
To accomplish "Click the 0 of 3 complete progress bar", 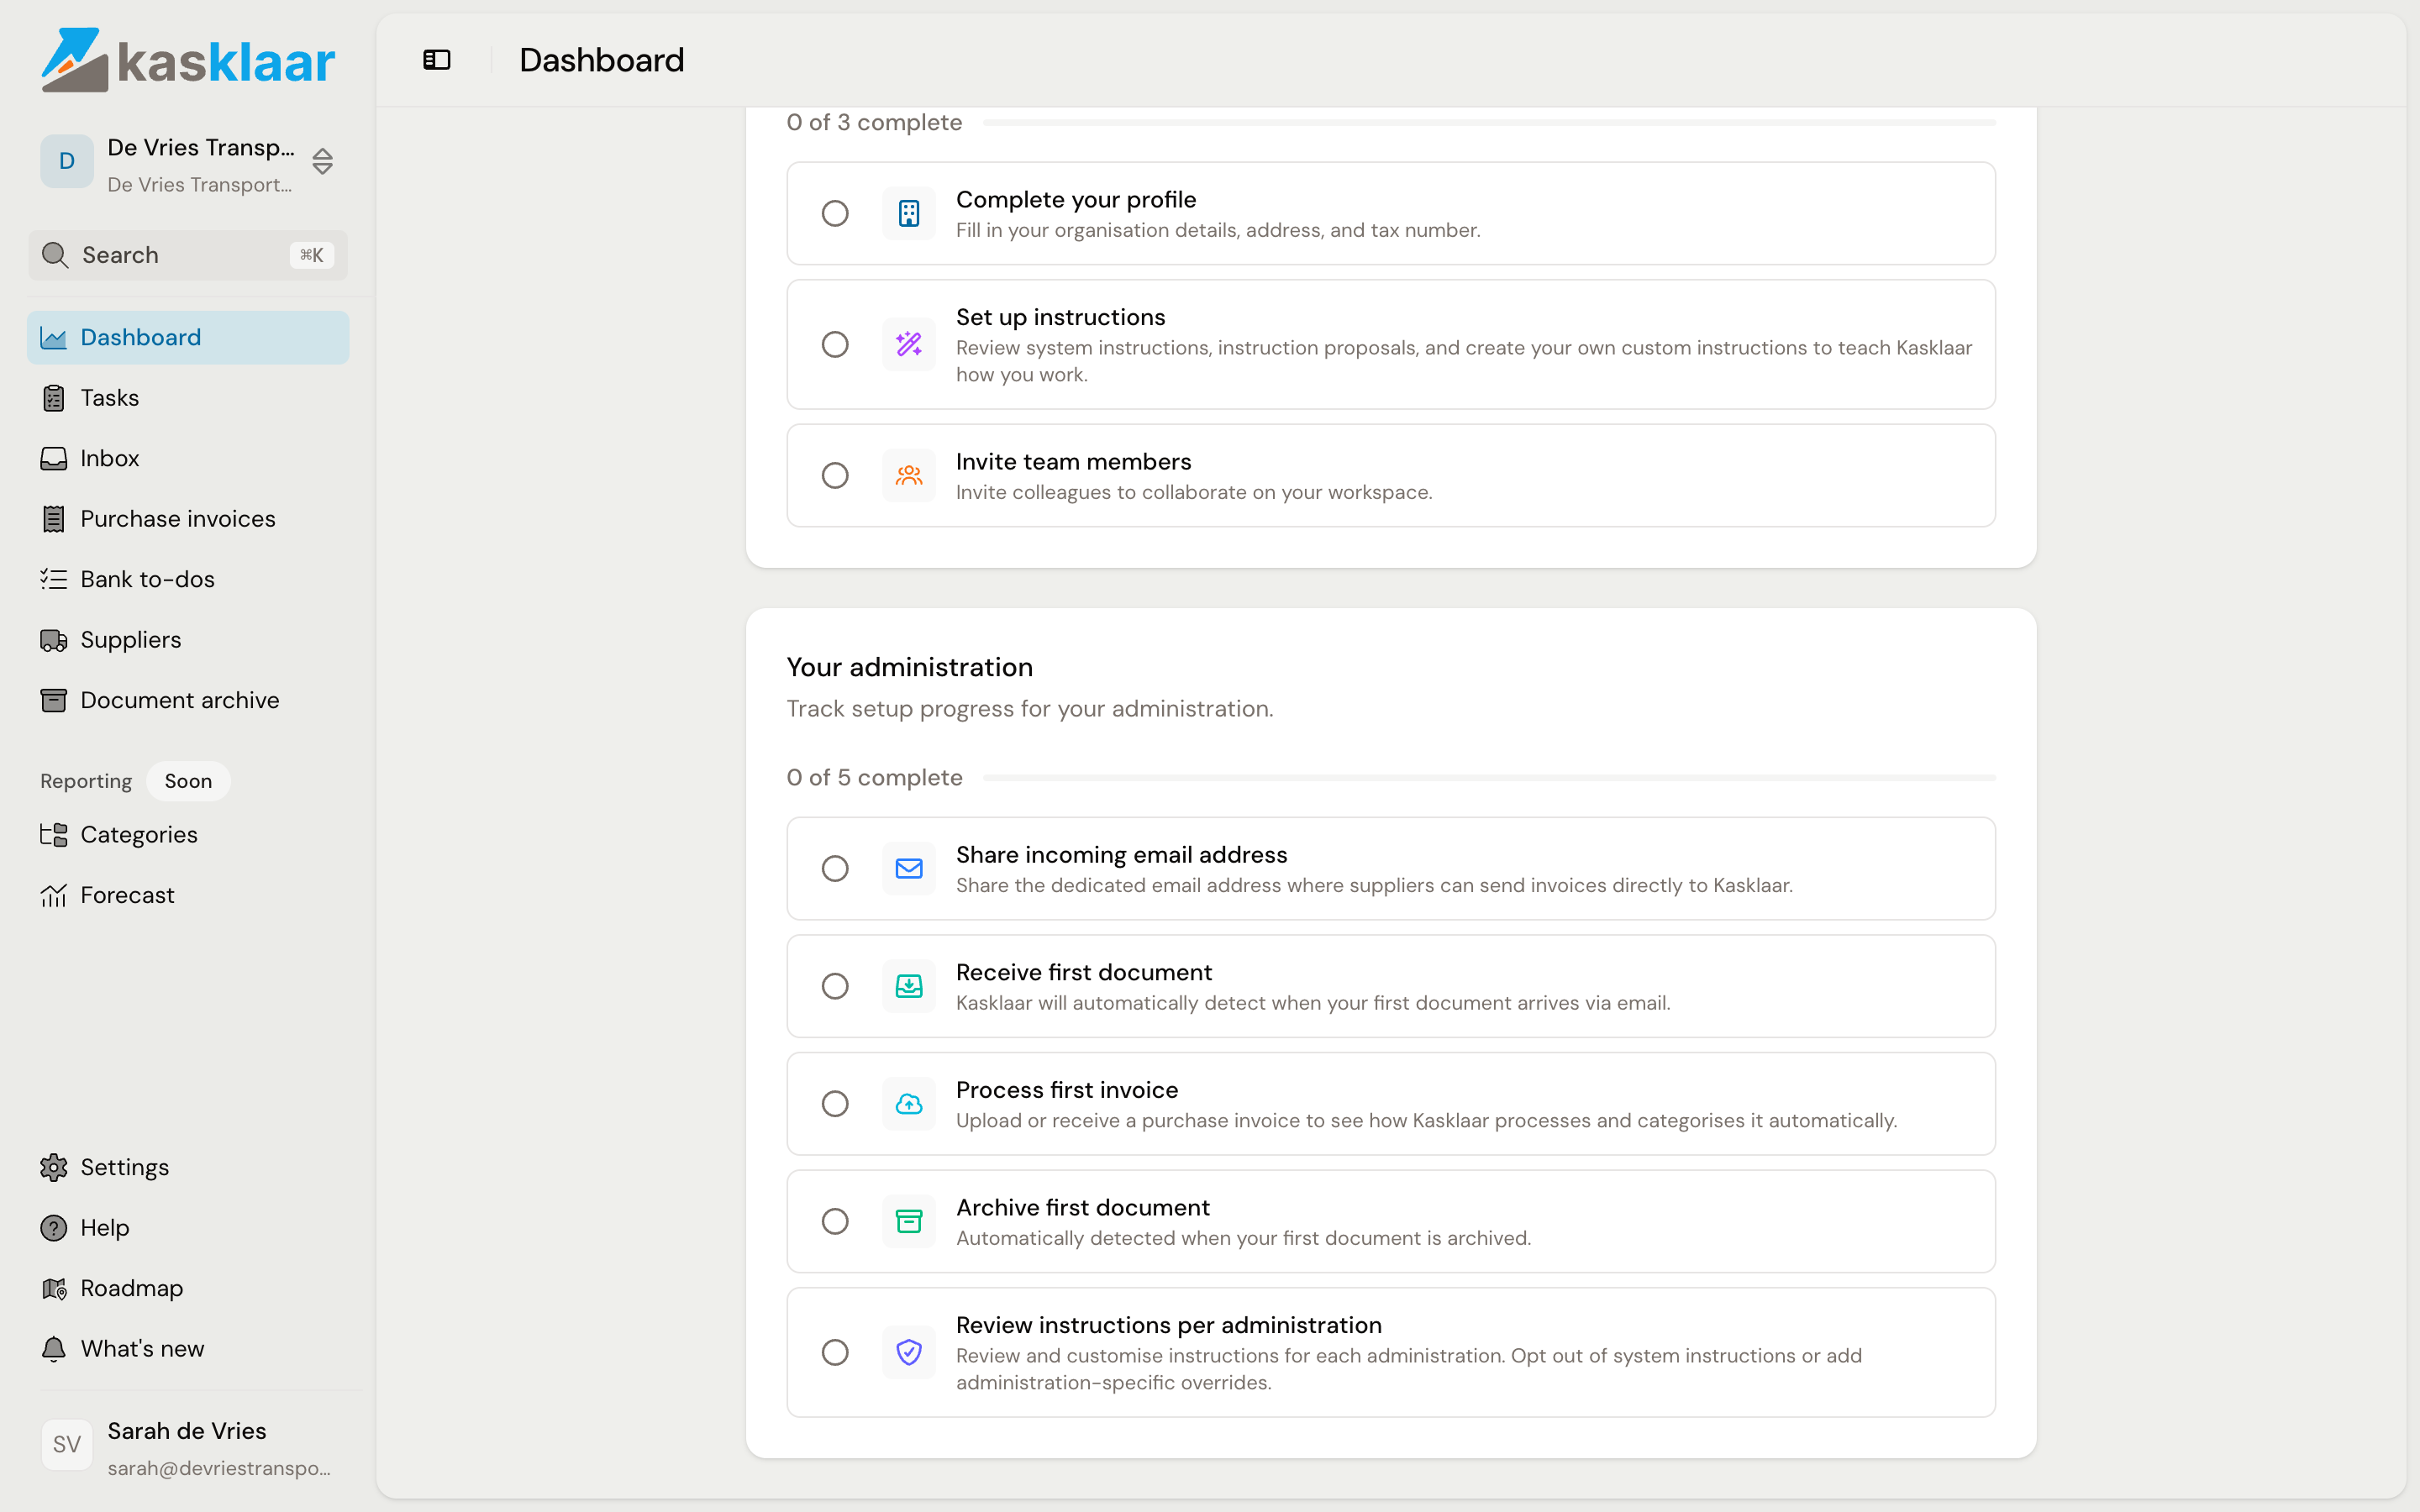I will click(x=1489, y=122).
